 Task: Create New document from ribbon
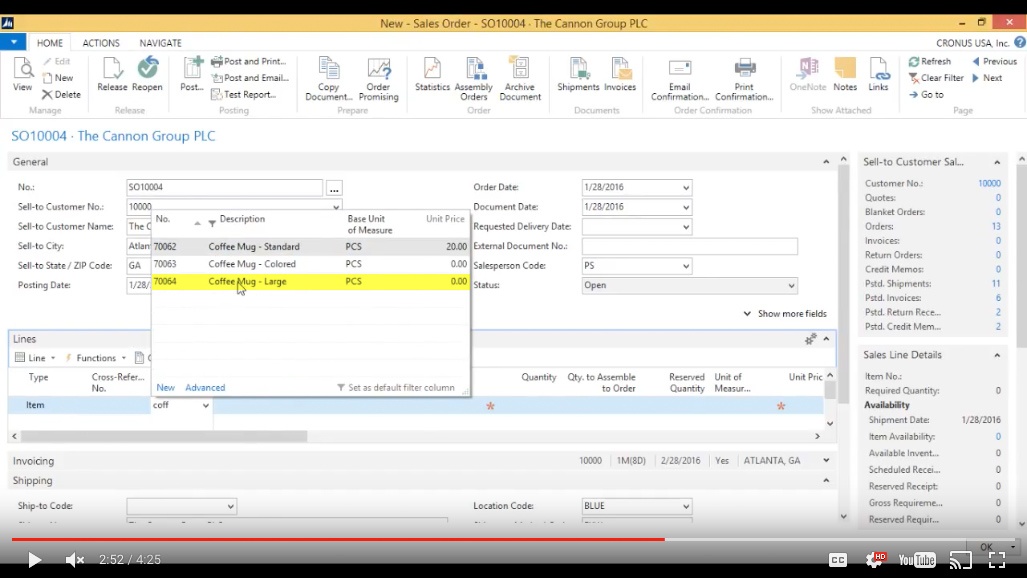pos(58,77)
